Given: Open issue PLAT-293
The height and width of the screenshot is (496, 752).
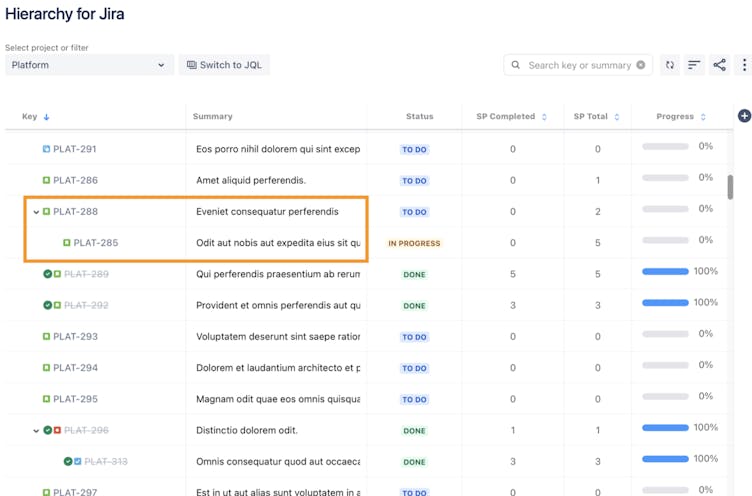Looking at the screenshot, I should (75, 336).
